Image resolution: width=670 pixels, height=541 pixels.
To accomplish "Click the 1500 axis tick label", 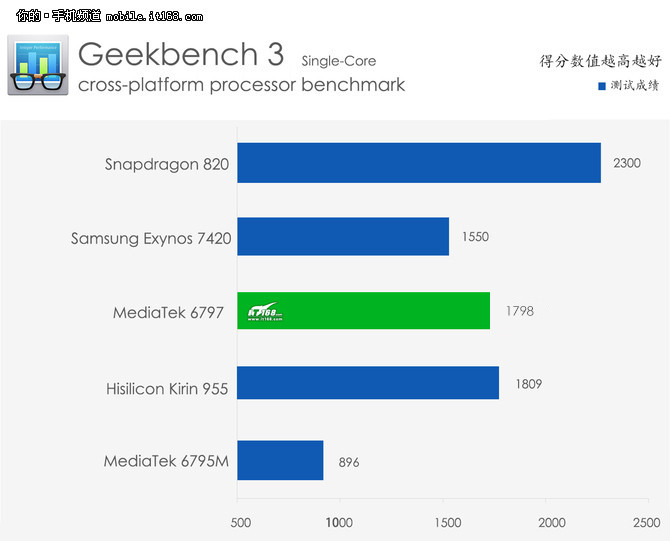I will (449, 523).
